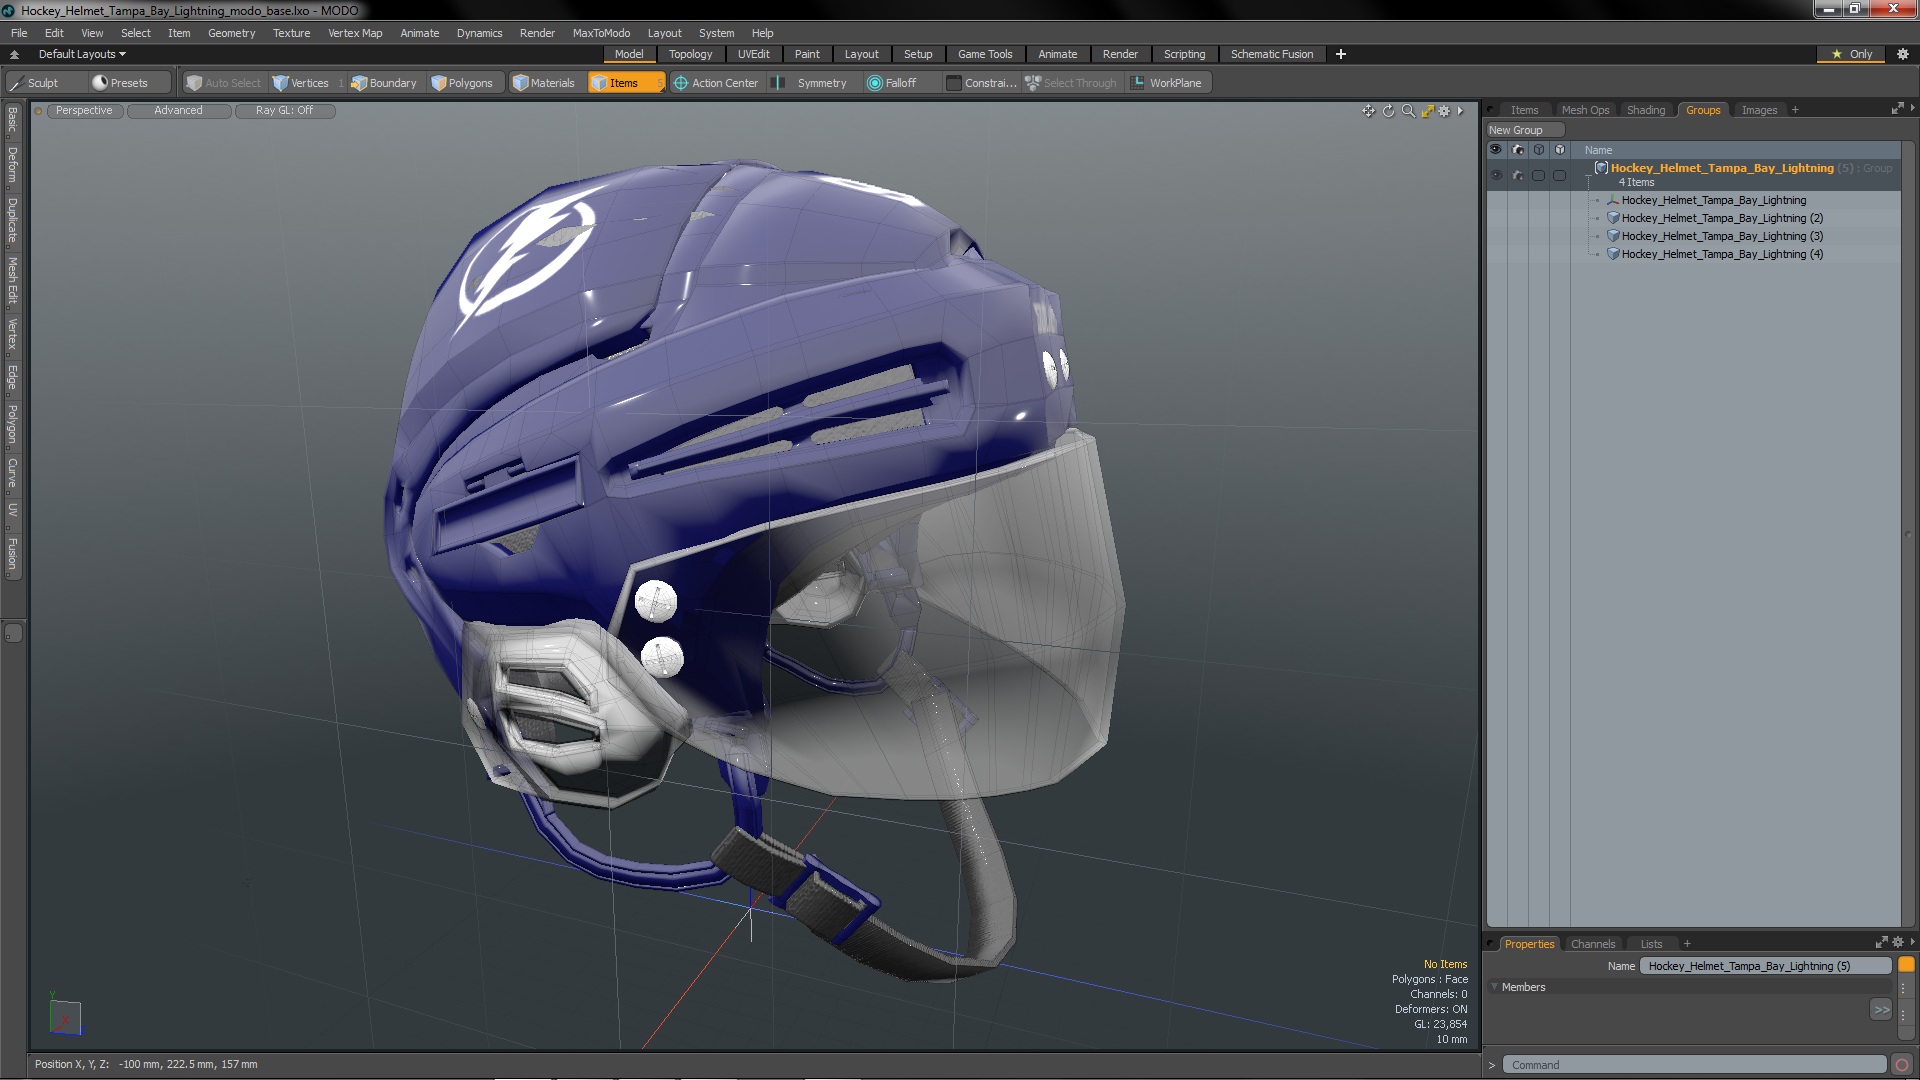Open layout settings gear at top right
Image resolution: width=1920 pixels, height=1080 pixels.
click(x=1903, y=54)
